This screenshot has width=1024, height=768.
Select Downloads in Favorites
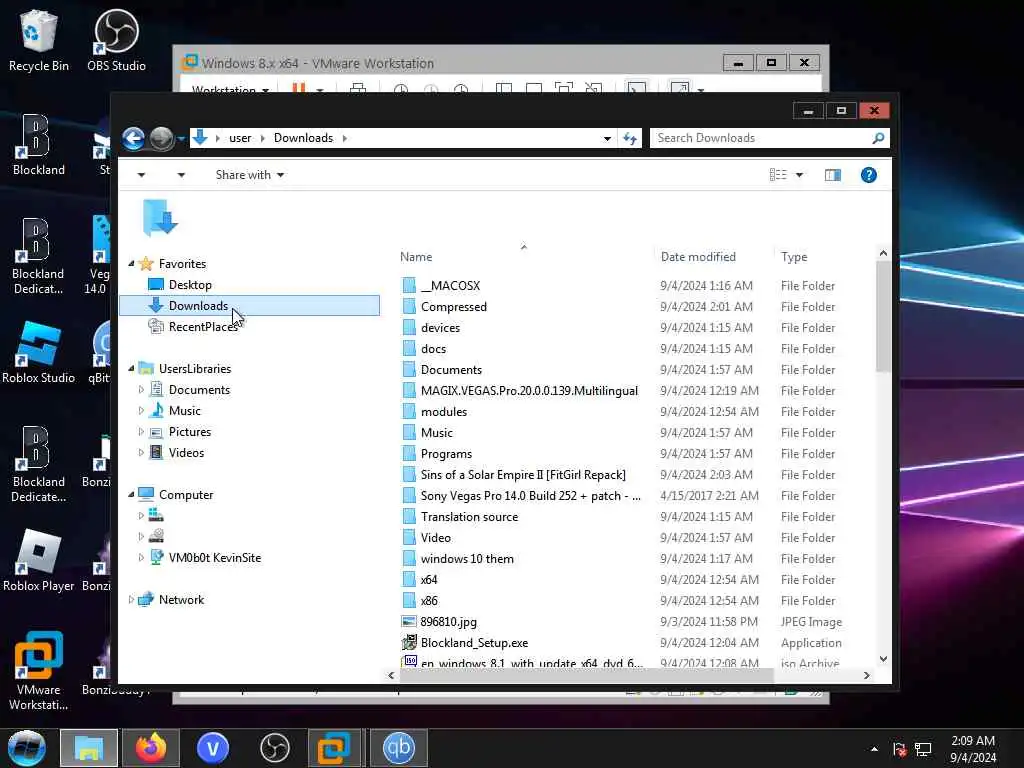click(249, 306)
